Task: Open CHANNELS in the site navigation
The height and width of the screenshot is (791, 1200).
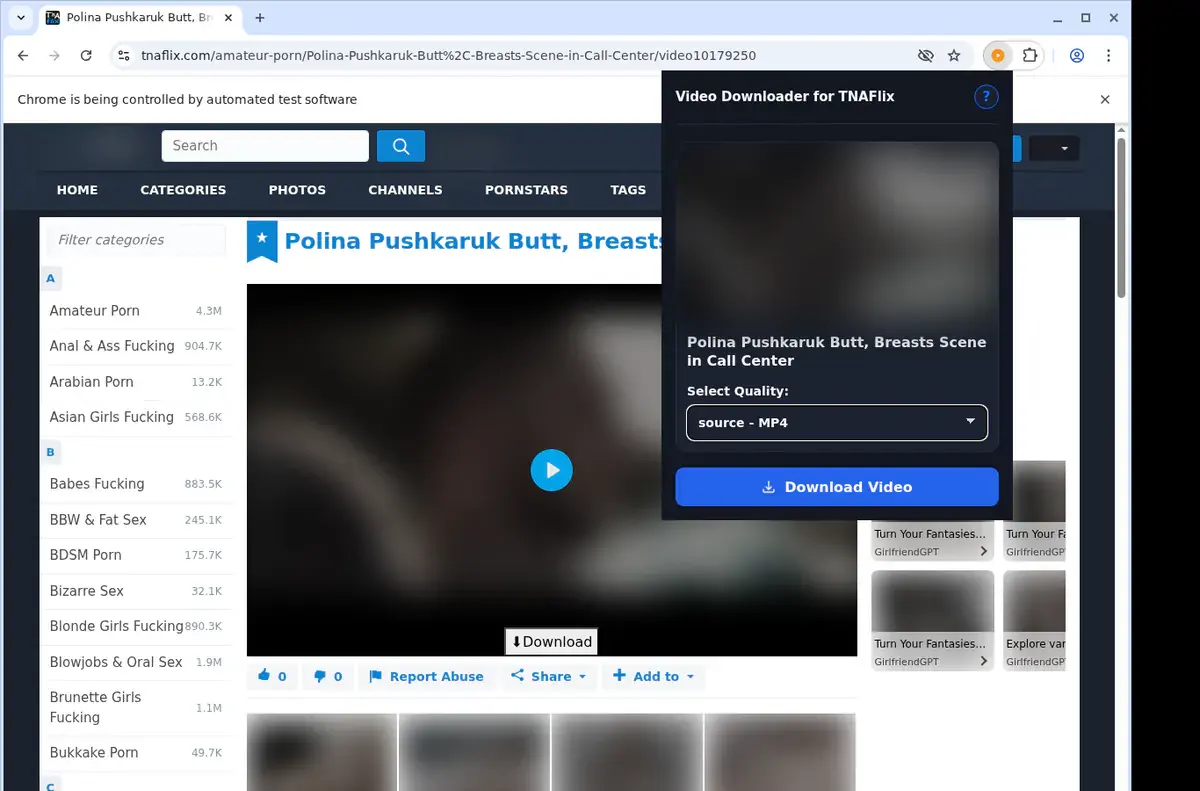Action: tap(405, 190)
